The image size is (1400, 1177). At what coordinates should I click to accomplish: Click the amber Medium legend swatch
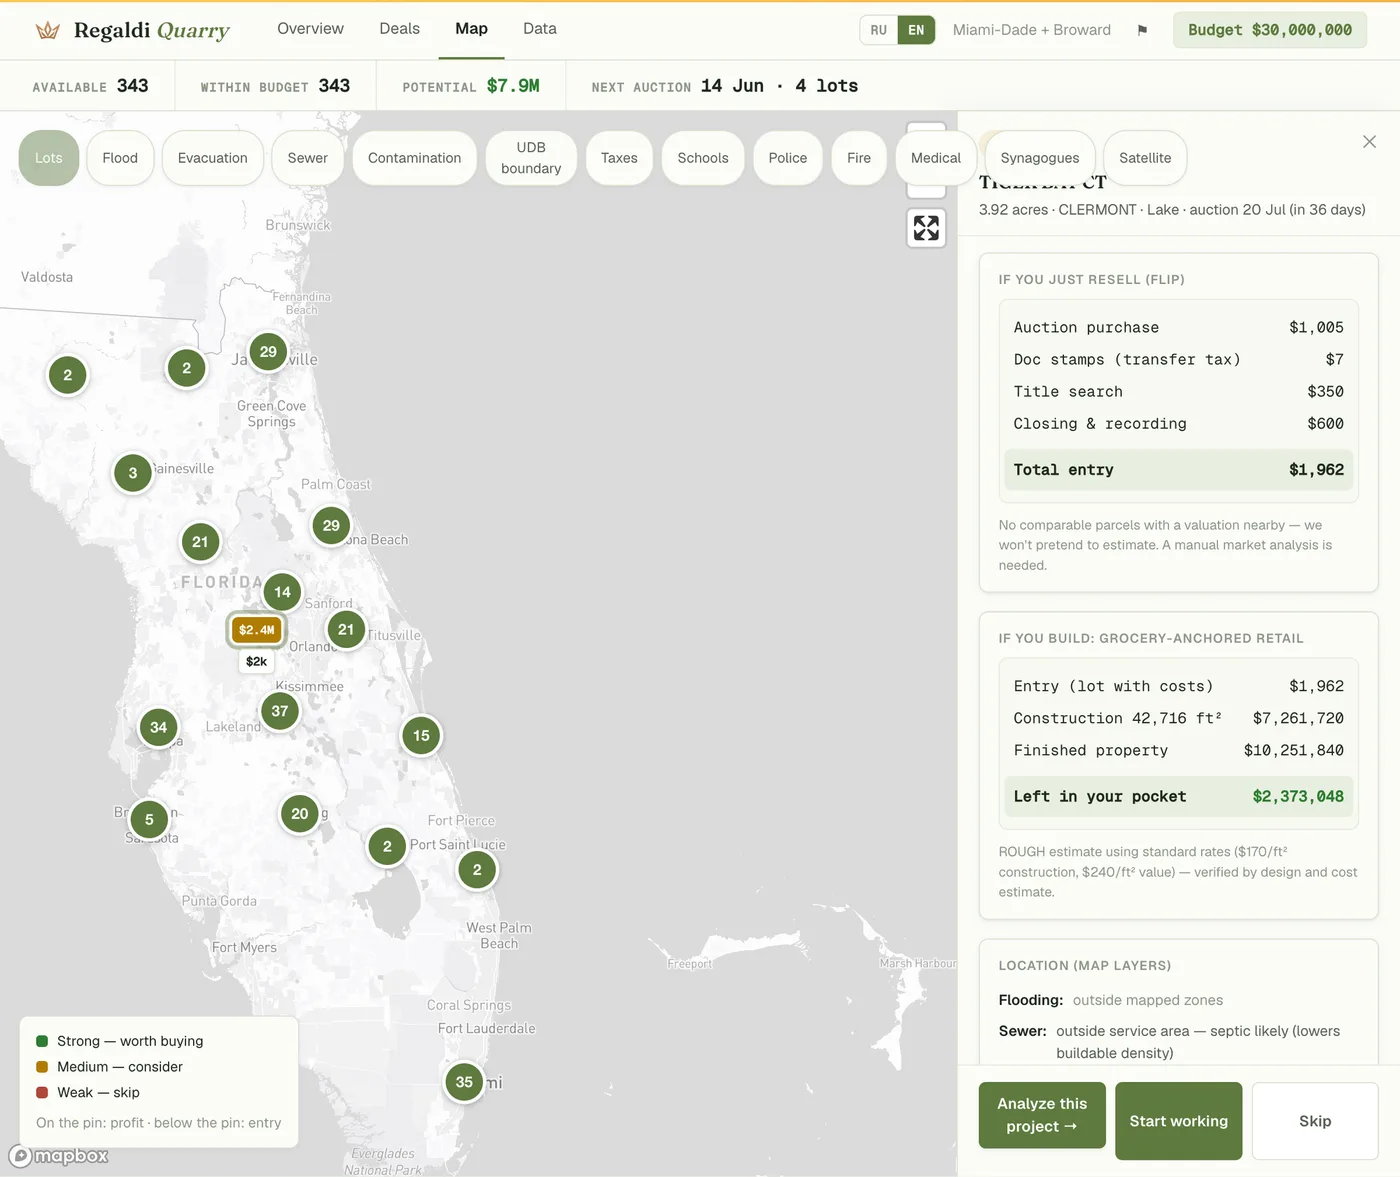42,1067
